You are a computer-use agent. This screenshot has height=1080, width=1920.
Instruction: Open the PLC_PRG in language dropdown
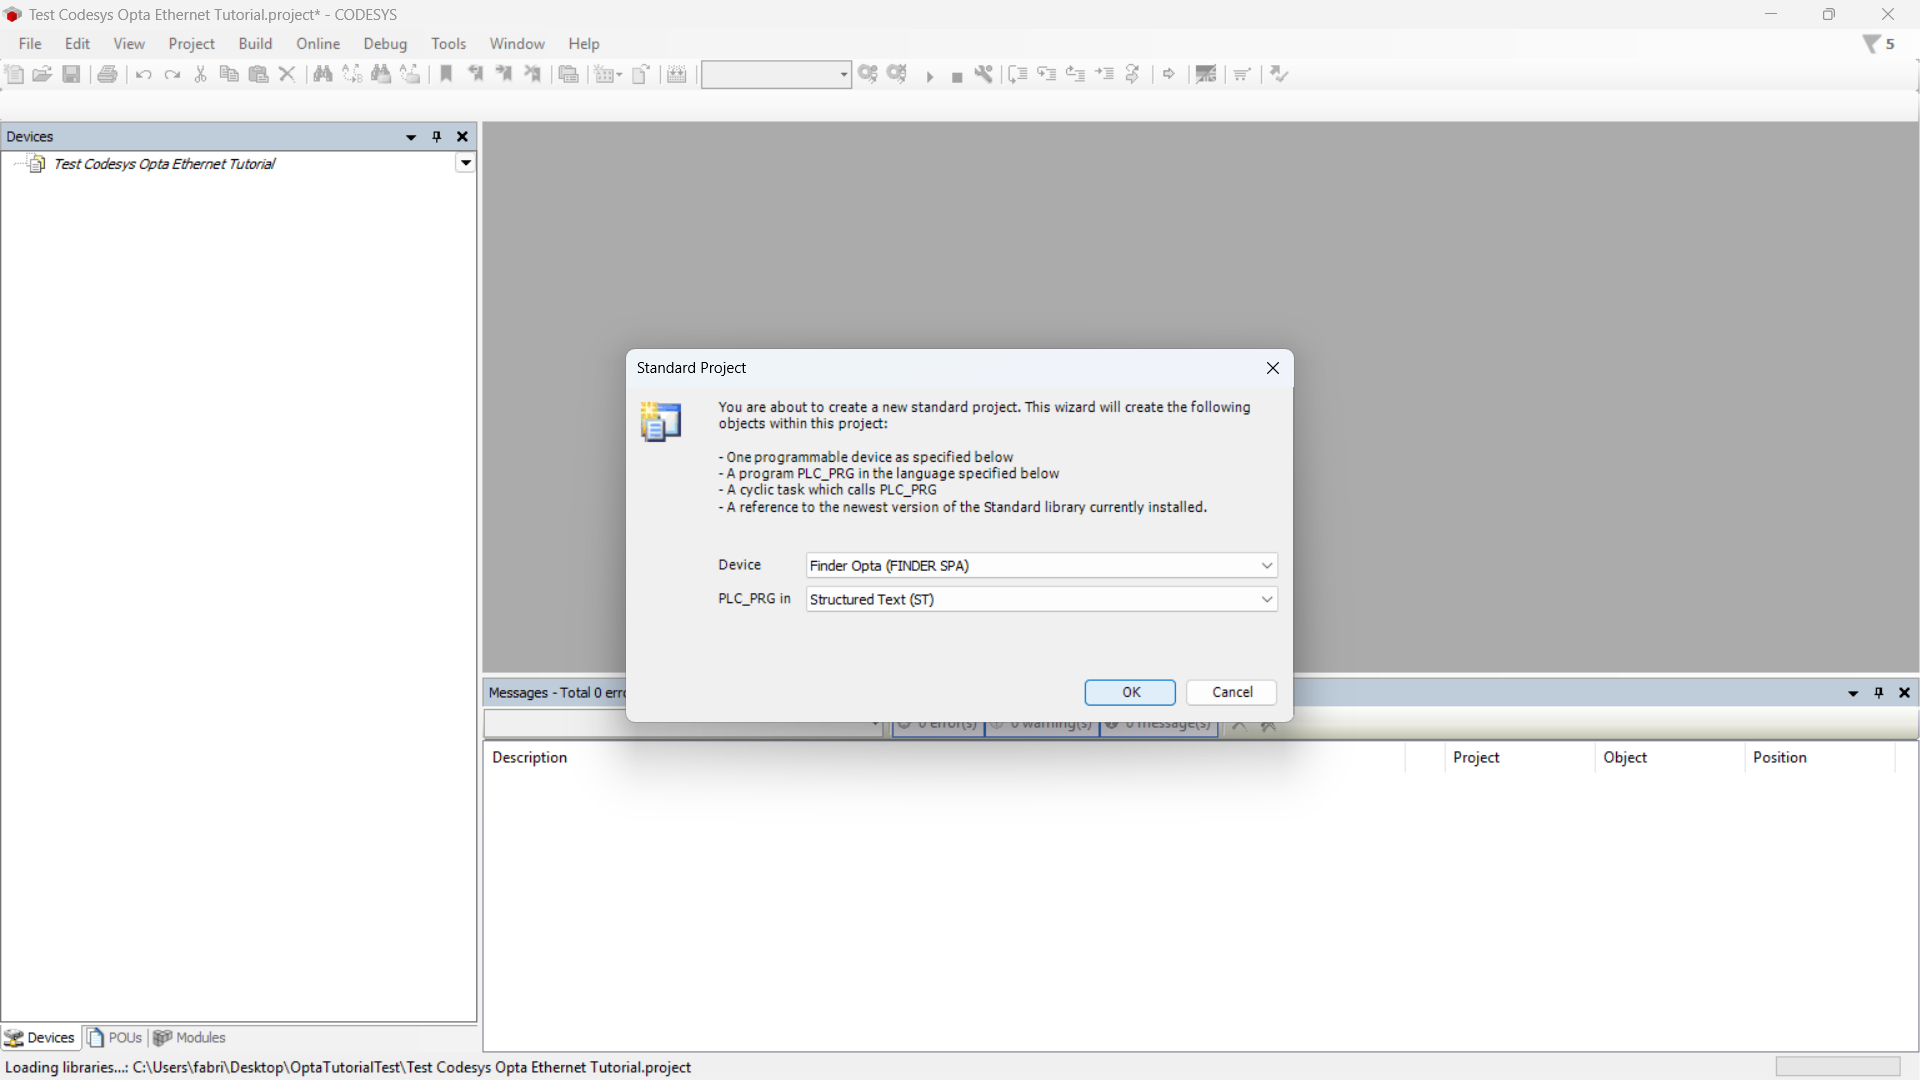click(x=1266, y=600)
